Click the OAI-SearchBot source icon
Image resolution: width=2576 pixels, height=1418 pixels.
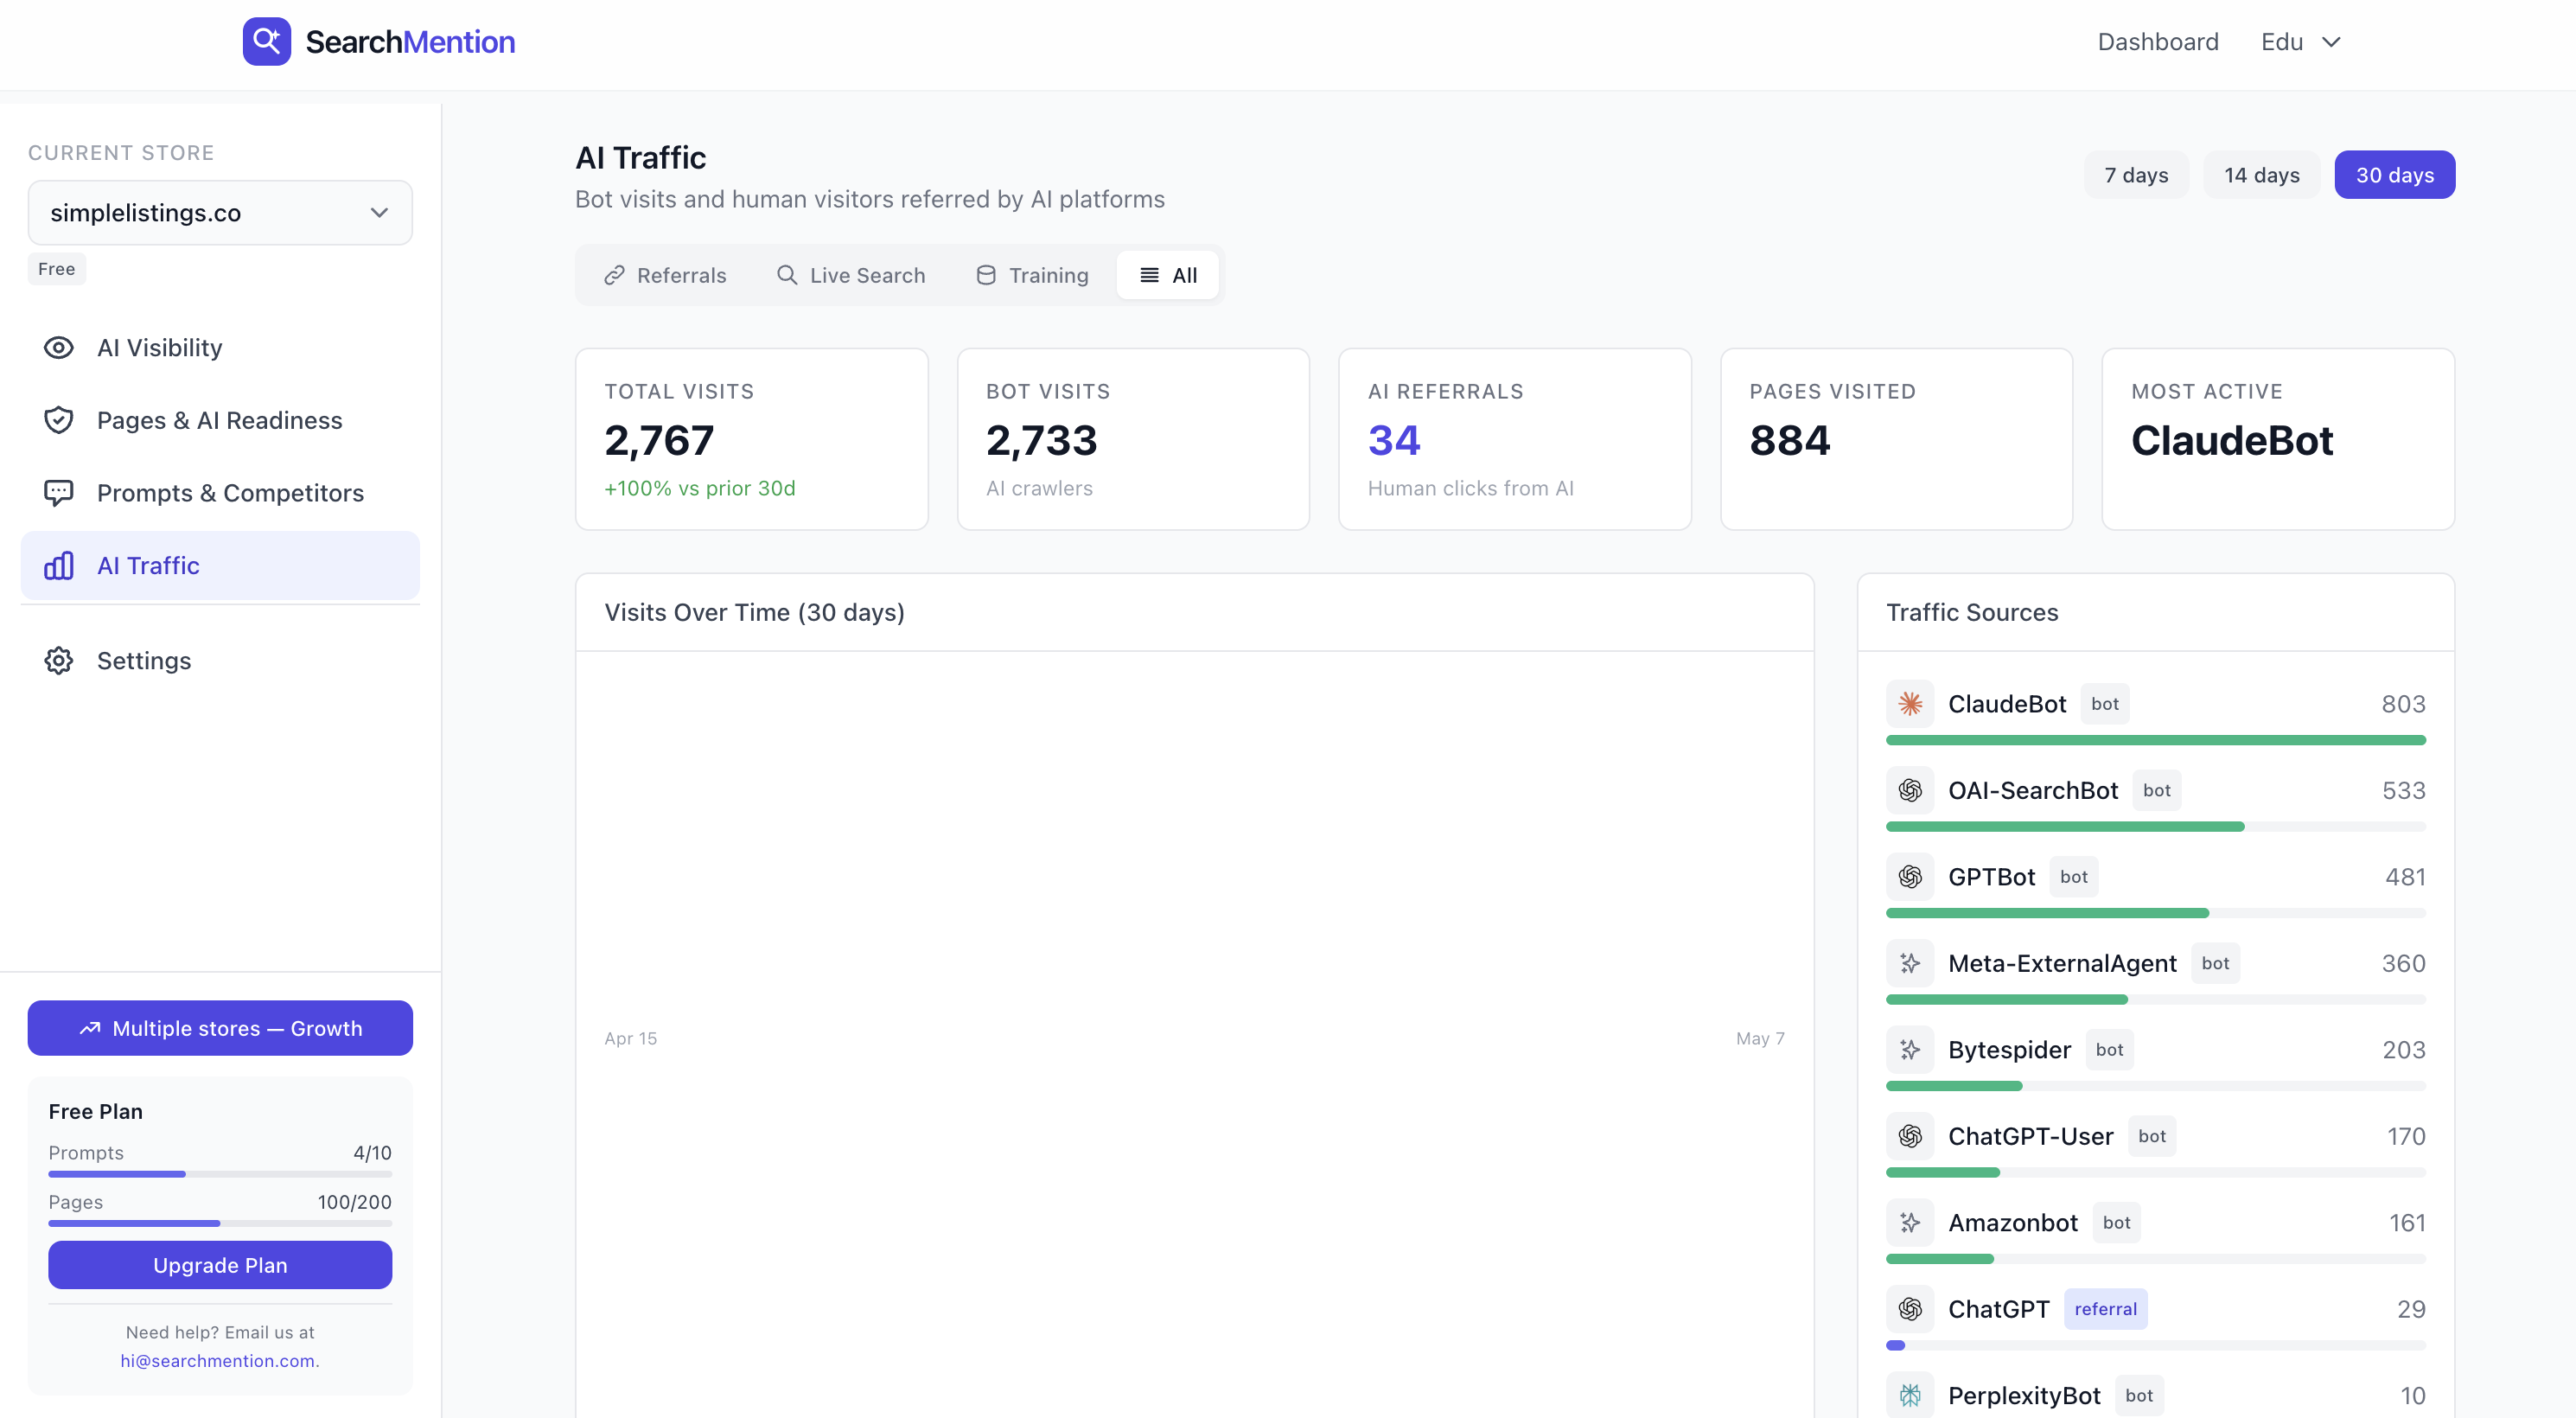click(x=1910, y=790)
